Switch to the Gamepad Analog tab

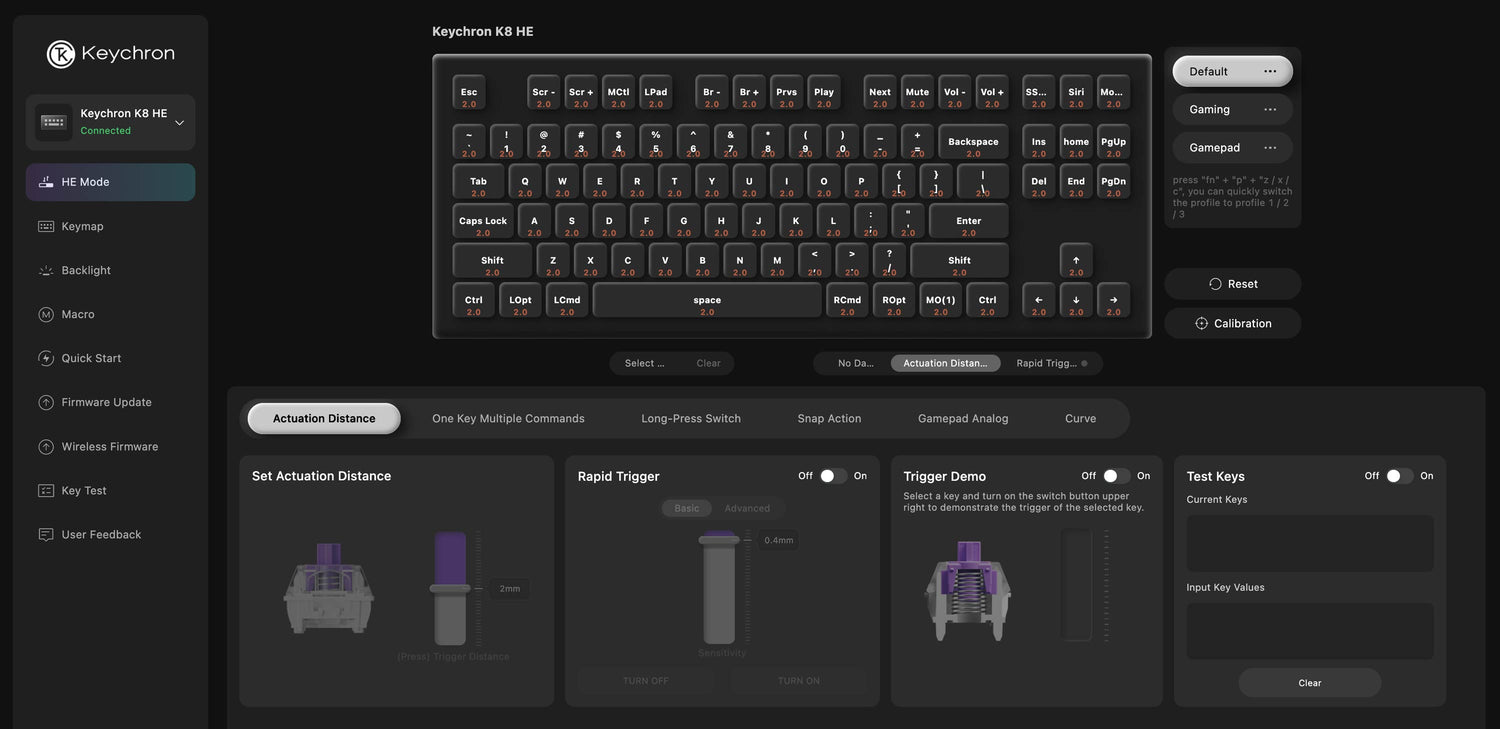(x=963, y=418)
